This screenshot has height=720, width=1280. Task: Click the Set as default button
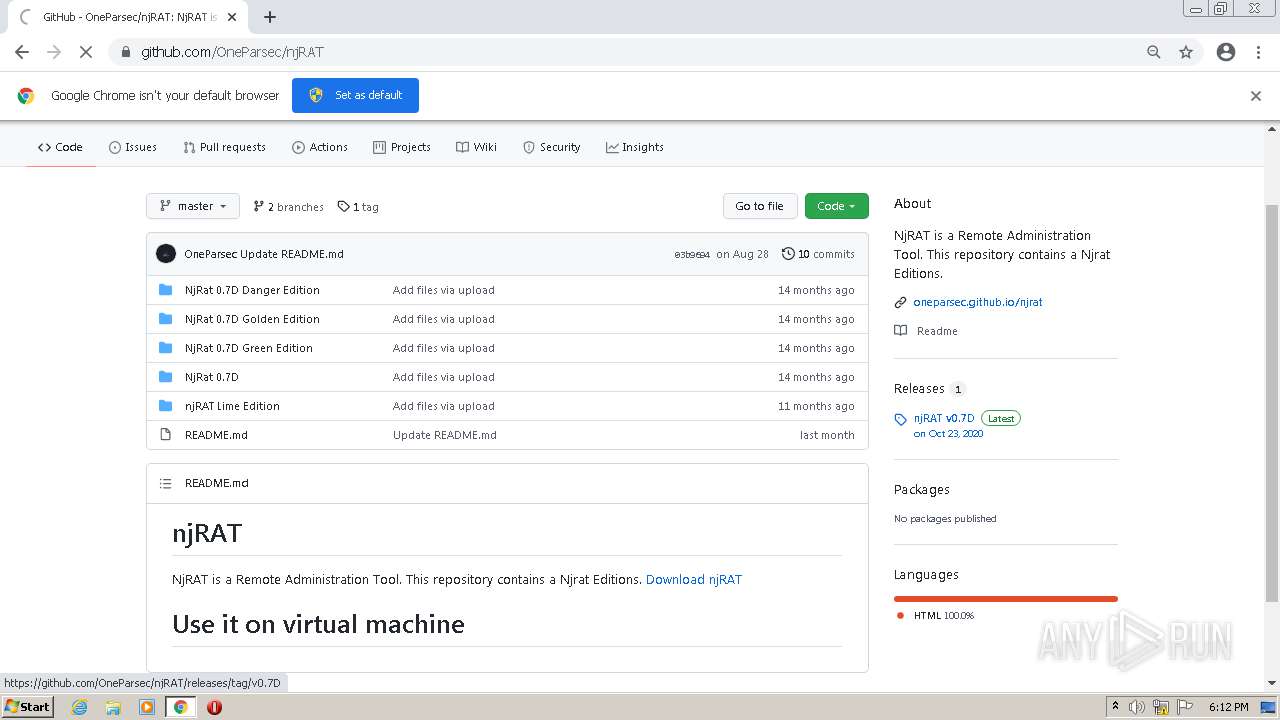coord(355,95)
